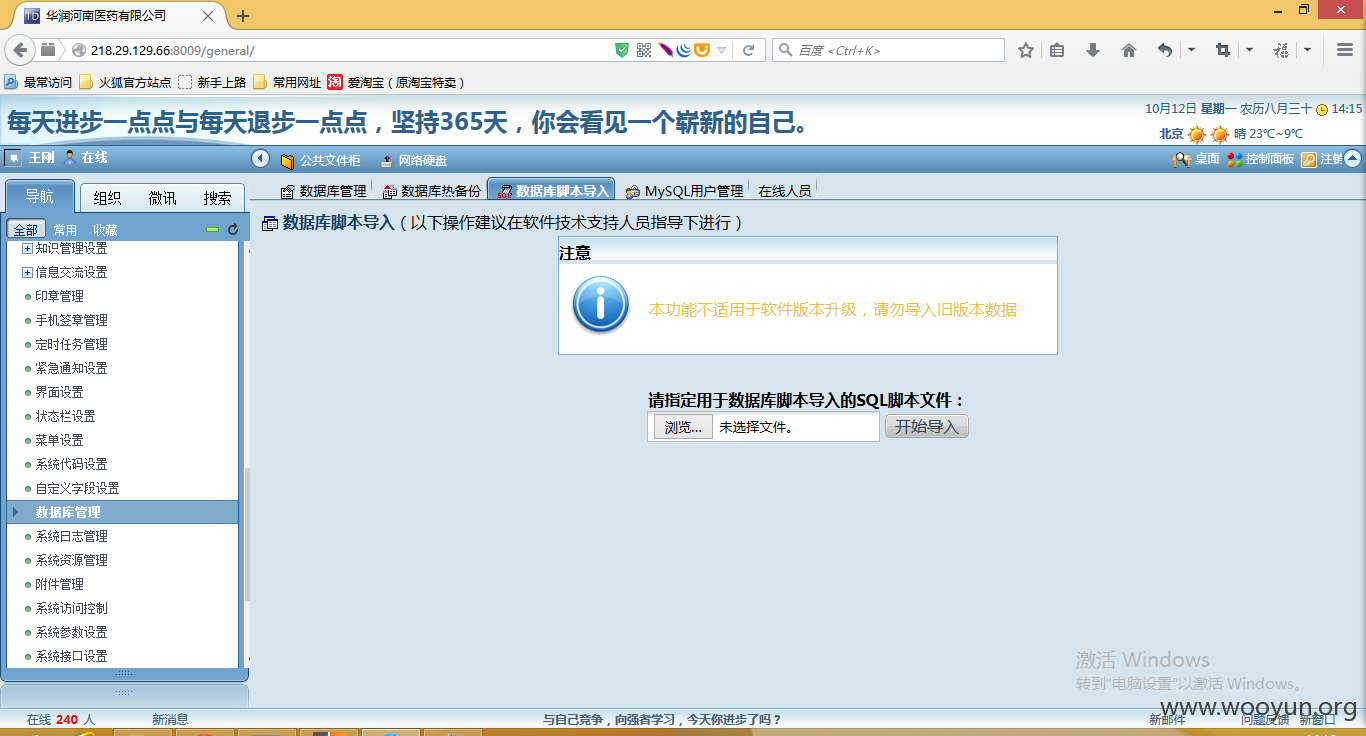Viewport: 1366px width, 736px height.
Task: Open a new browser tab
Action: (243, 16)
